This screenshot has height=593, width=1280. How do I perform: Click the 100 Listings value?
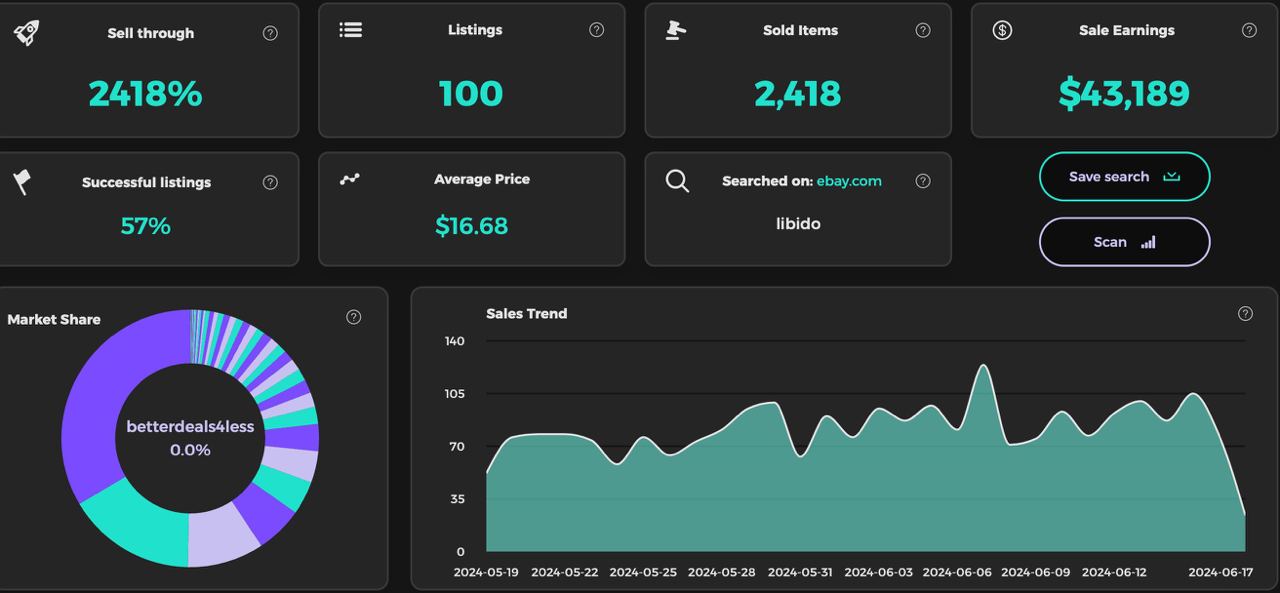471,94
